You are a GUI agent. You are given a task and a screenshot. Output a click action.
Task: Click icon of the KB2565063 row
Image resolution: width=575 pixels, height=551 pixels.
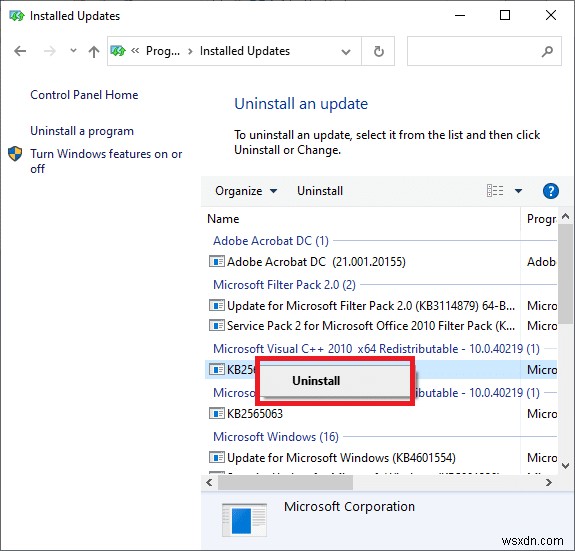216,414
